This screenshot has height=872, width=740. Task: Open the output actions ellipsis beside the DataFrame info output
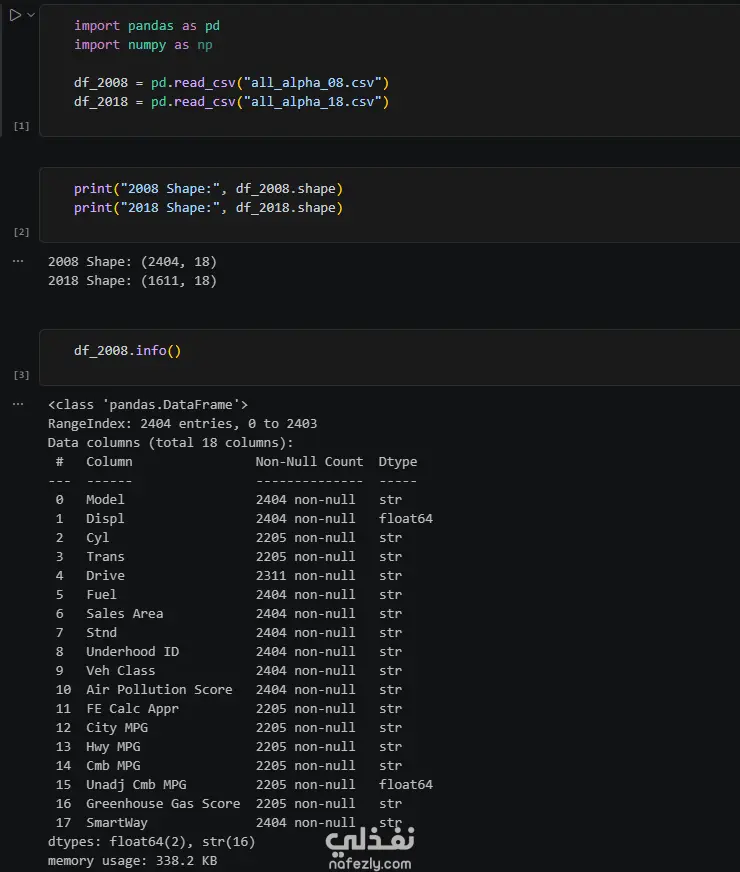point(18,404)
